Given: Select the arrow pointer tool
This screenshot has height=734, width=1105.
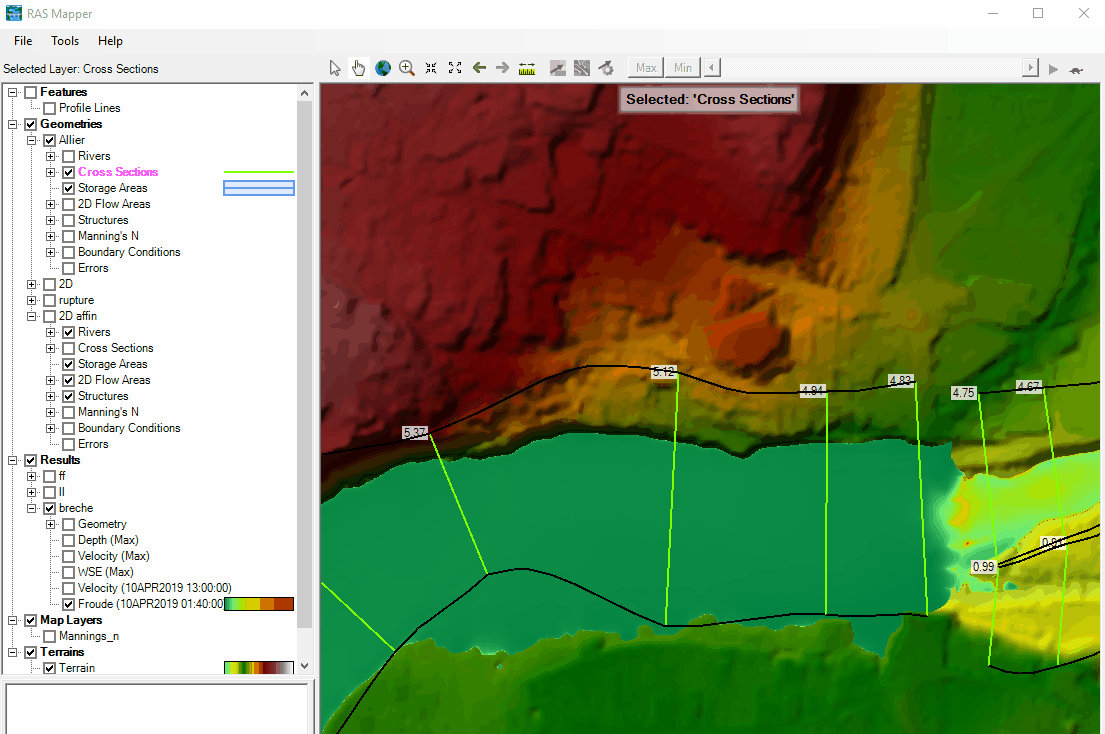Looking at the screenshot, I should click(x=335, y=68).
